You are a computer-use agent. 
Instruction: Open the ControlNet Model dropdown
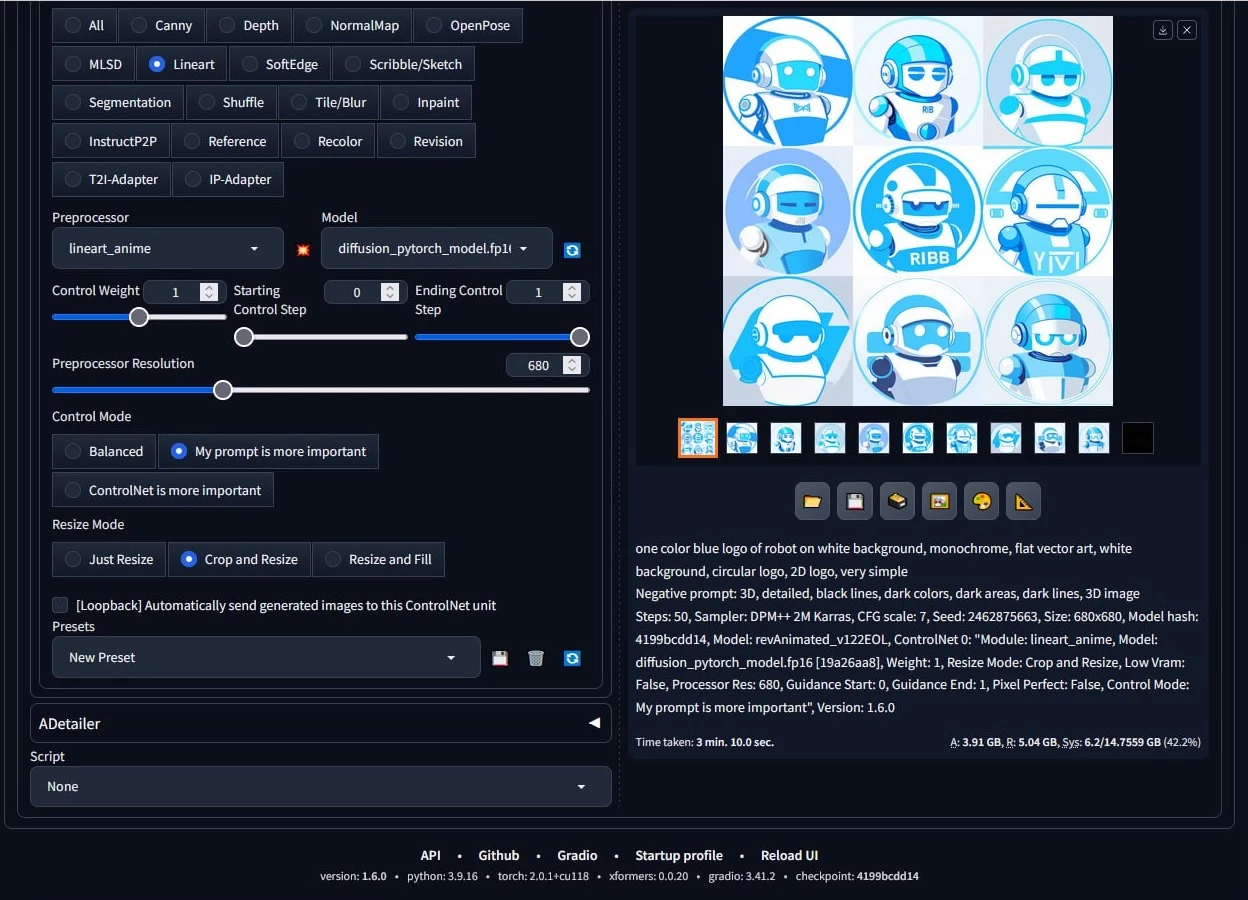pyautogui.click(x=437, y=248)
